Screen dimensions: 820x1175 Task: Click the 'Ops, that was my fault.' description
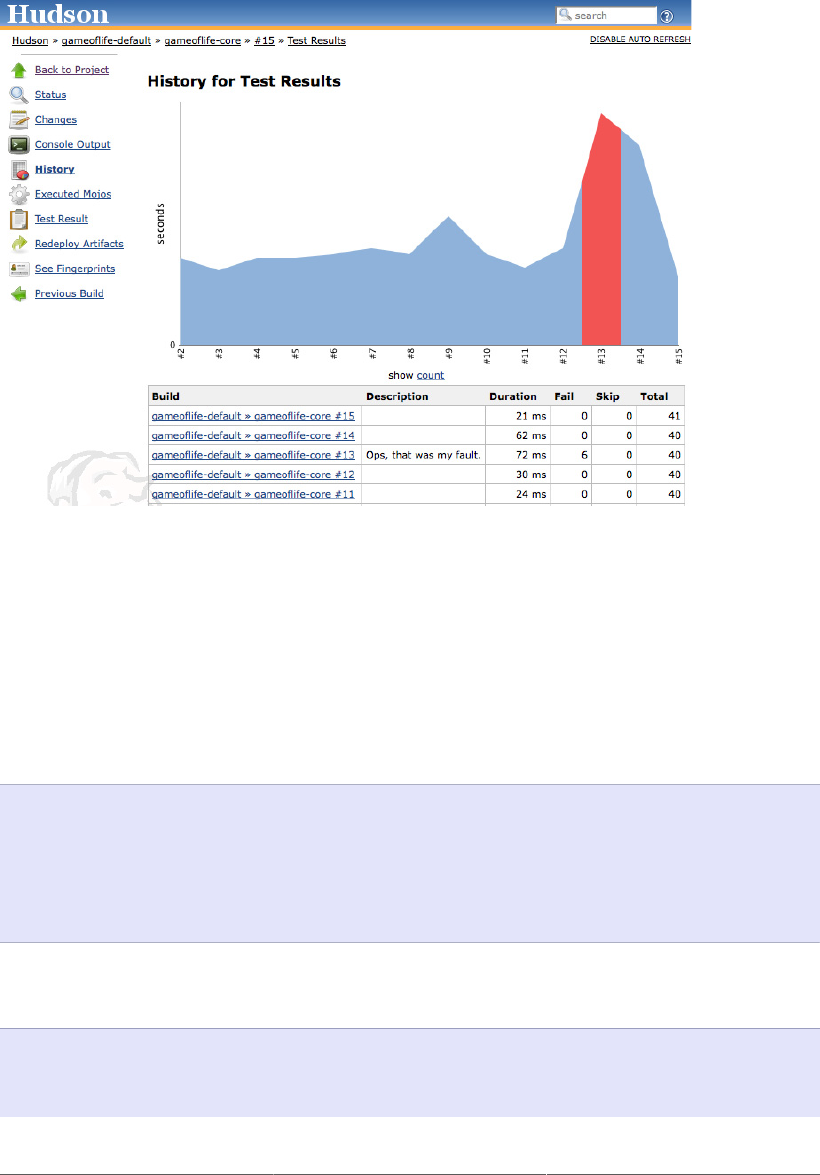(423, 455)
